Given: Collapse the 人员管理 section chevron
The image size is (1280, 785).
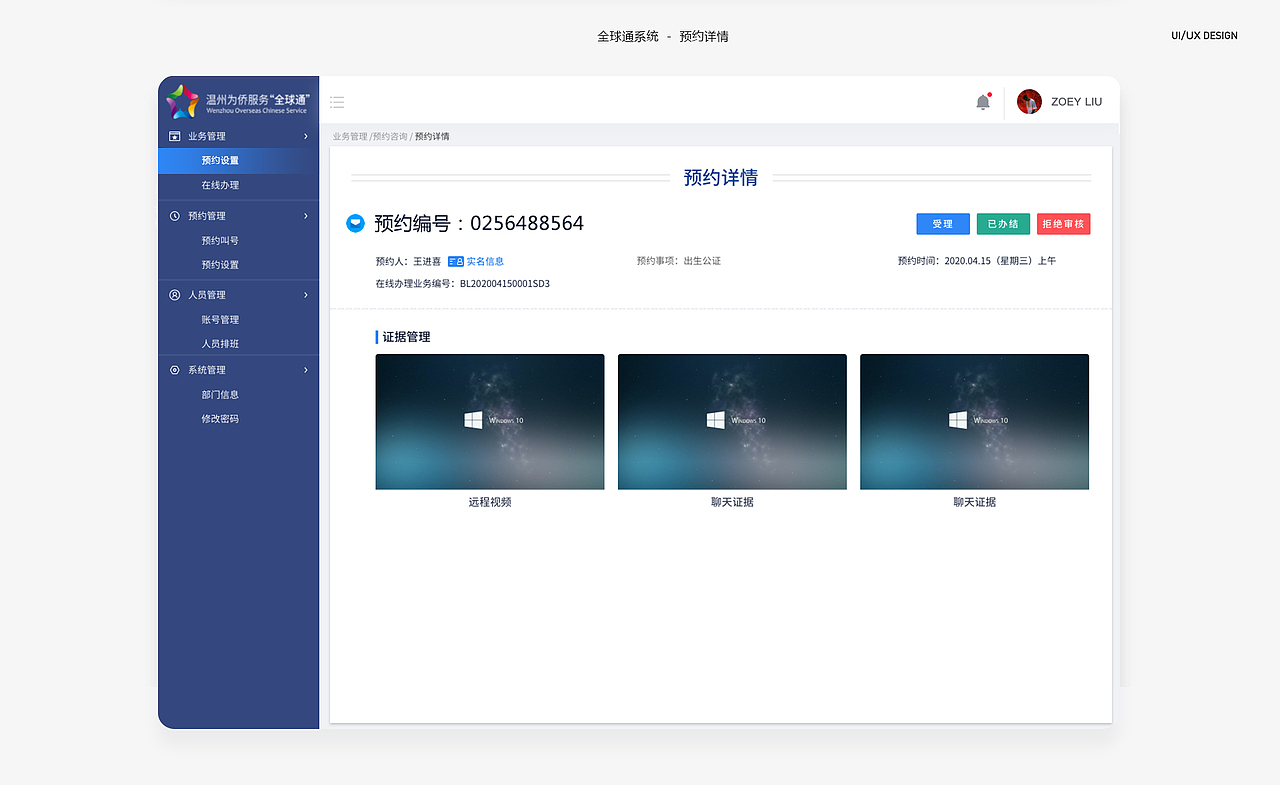Looking at the screenshot, I should point(306,295).
